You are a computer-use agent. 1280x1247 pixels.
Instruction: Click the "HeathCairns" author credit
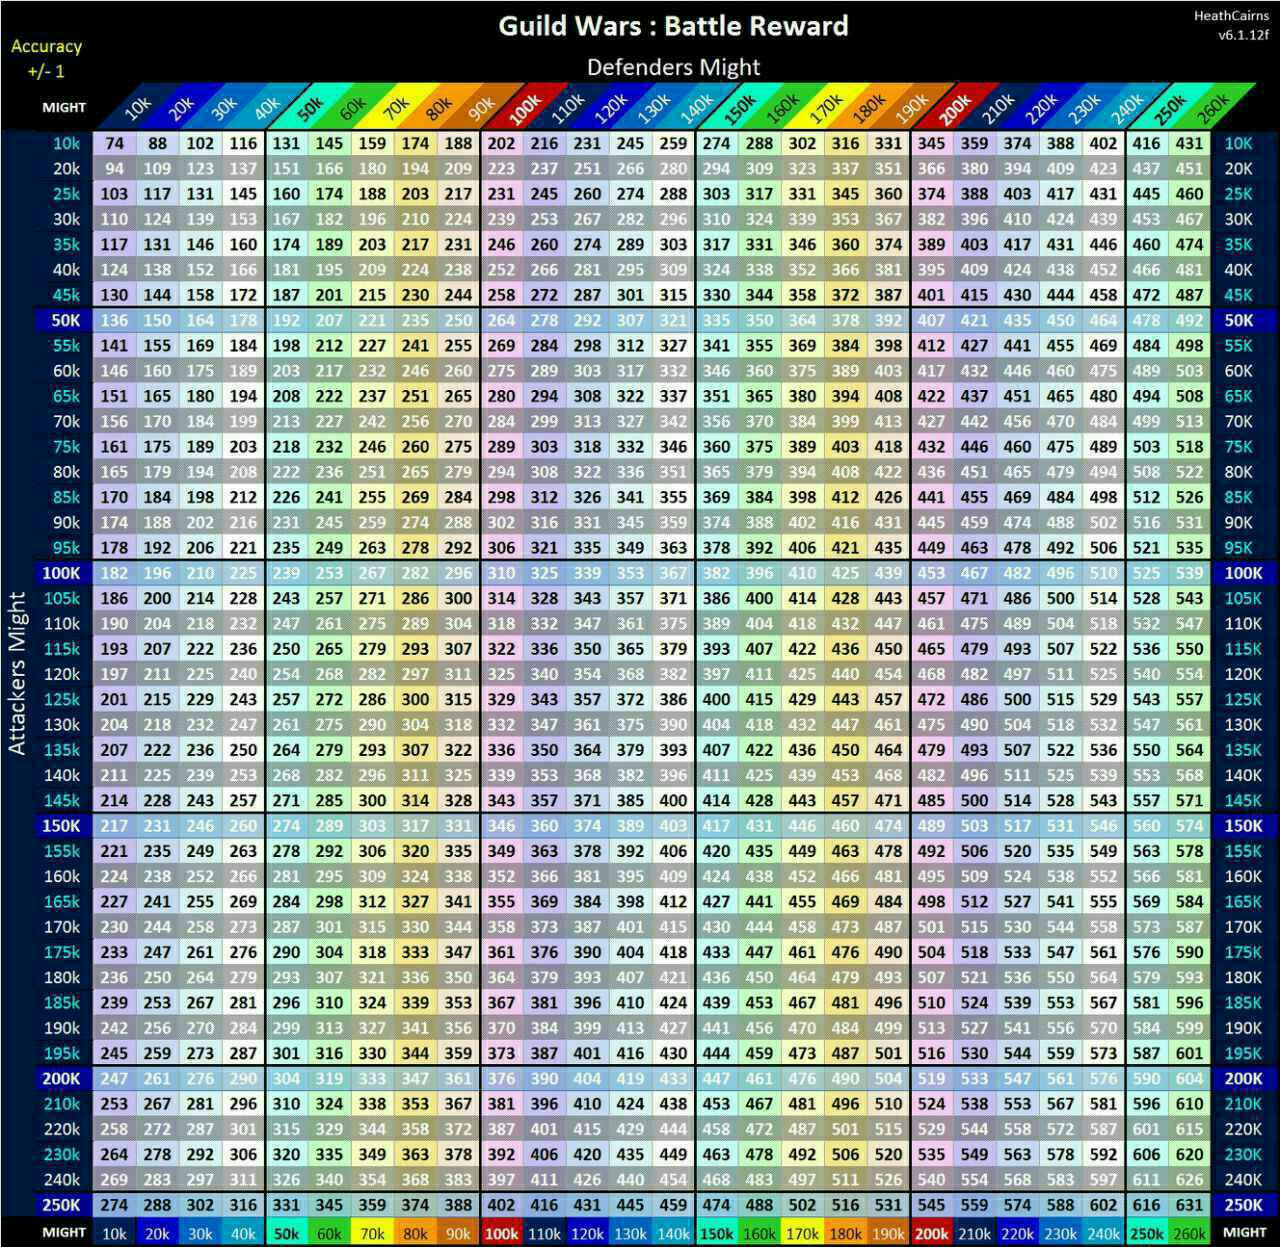tap(1231, 16)
